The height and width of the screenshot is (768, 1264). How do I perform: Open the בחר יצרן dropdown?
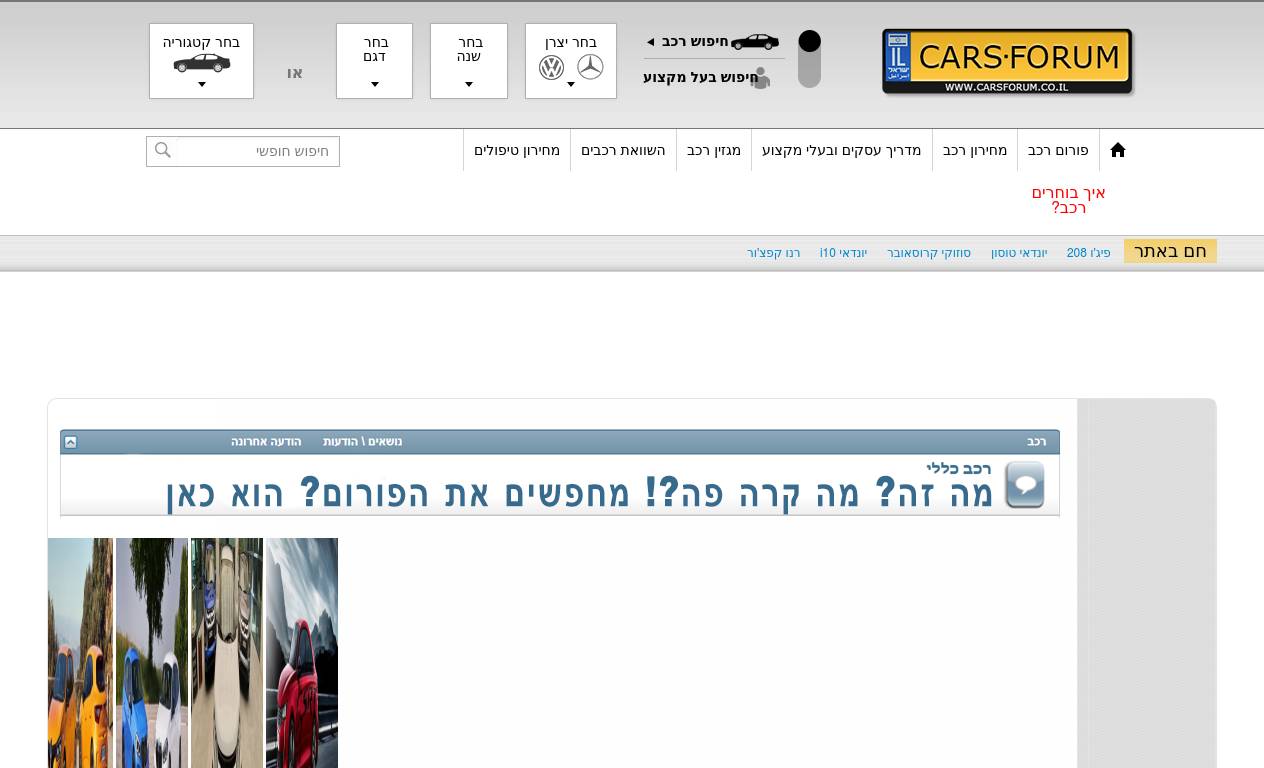click(571, 61)
